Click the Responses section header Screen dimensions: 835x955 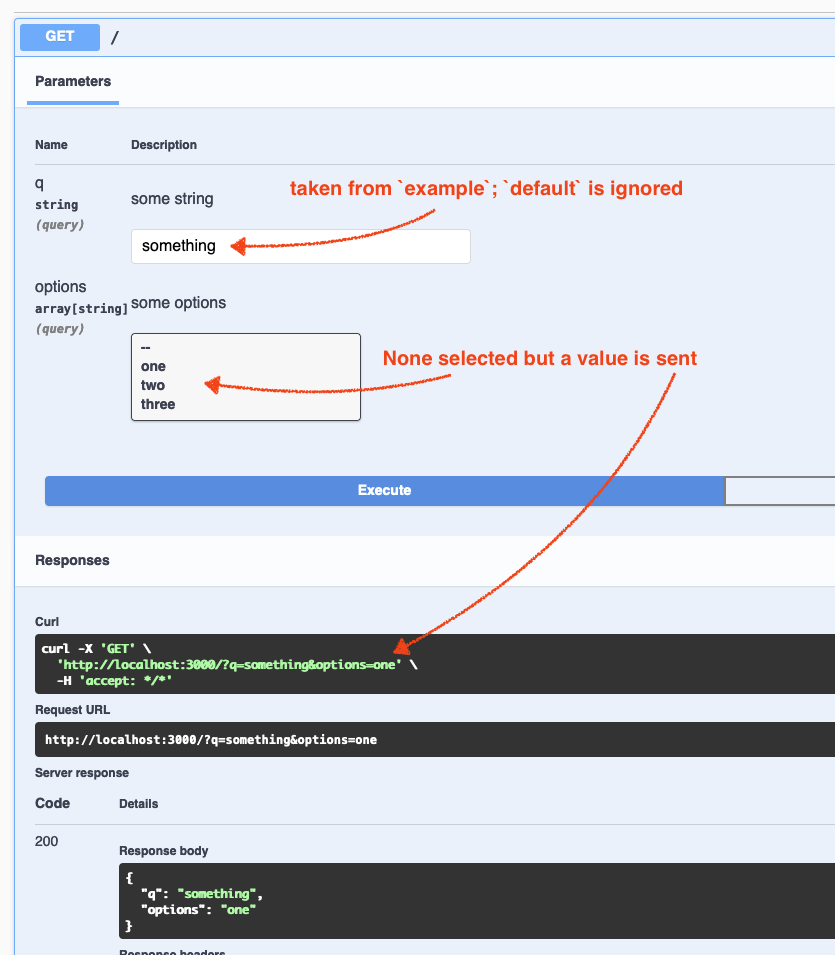72,560
